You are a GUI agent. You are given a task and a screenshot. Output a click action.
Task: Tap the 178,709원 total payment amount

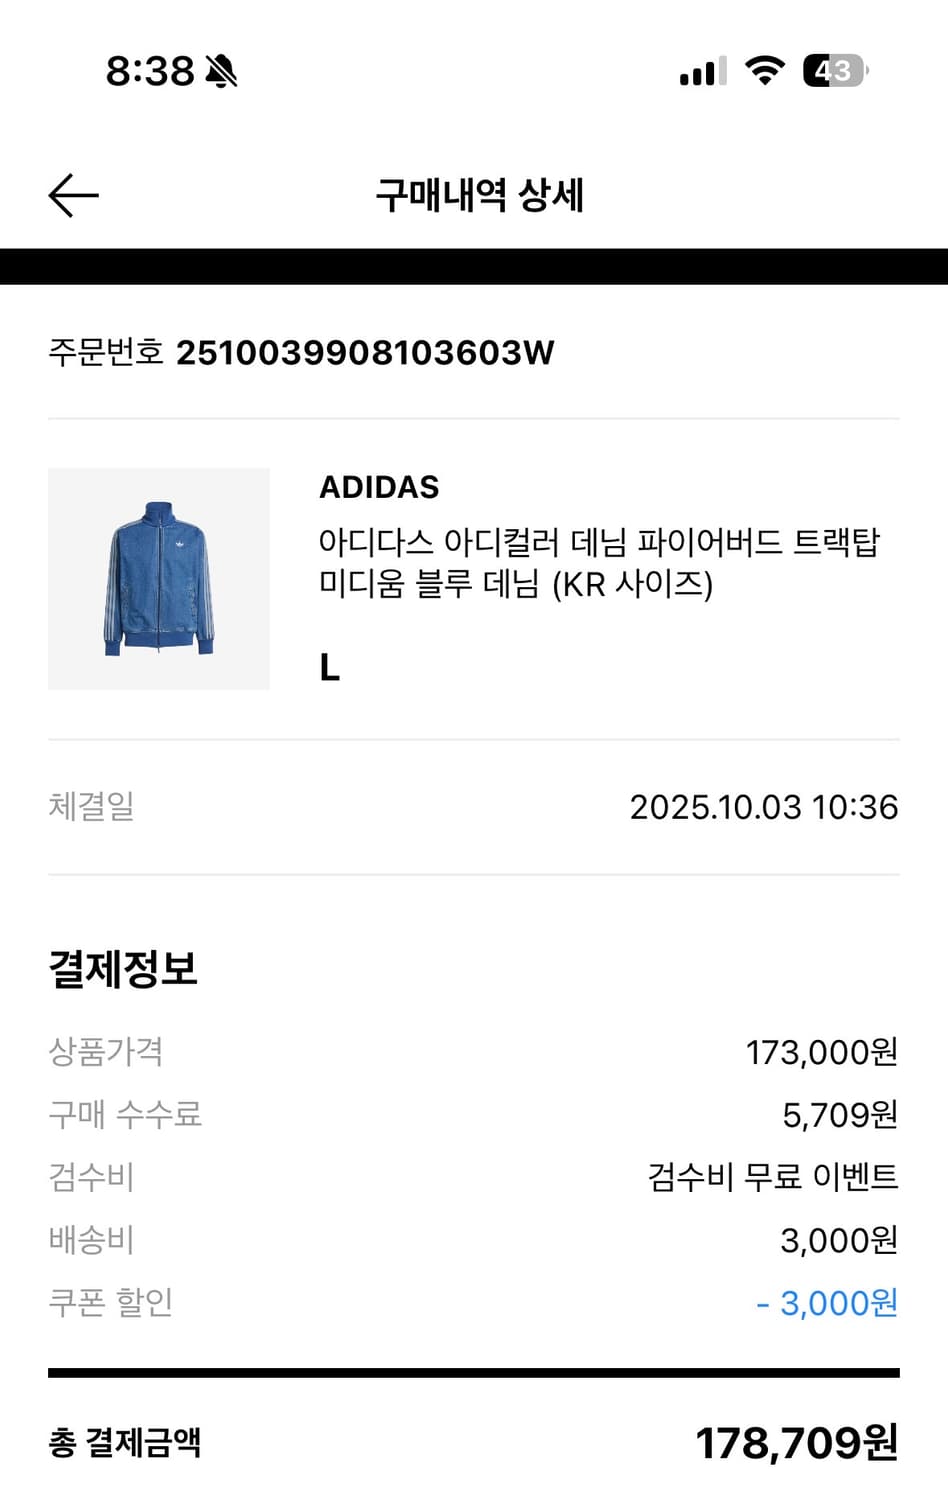[x=796, y=1443]
